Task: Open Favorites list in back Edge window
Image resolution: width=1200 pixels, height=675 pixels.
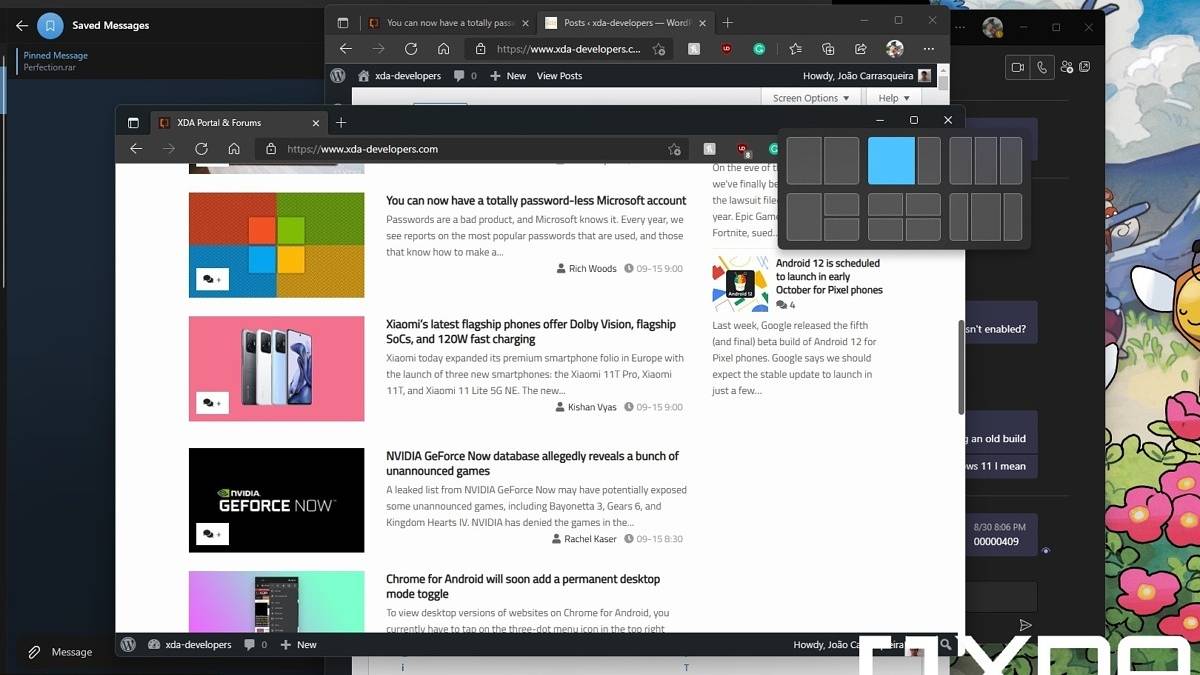Action: coord(795,48)
